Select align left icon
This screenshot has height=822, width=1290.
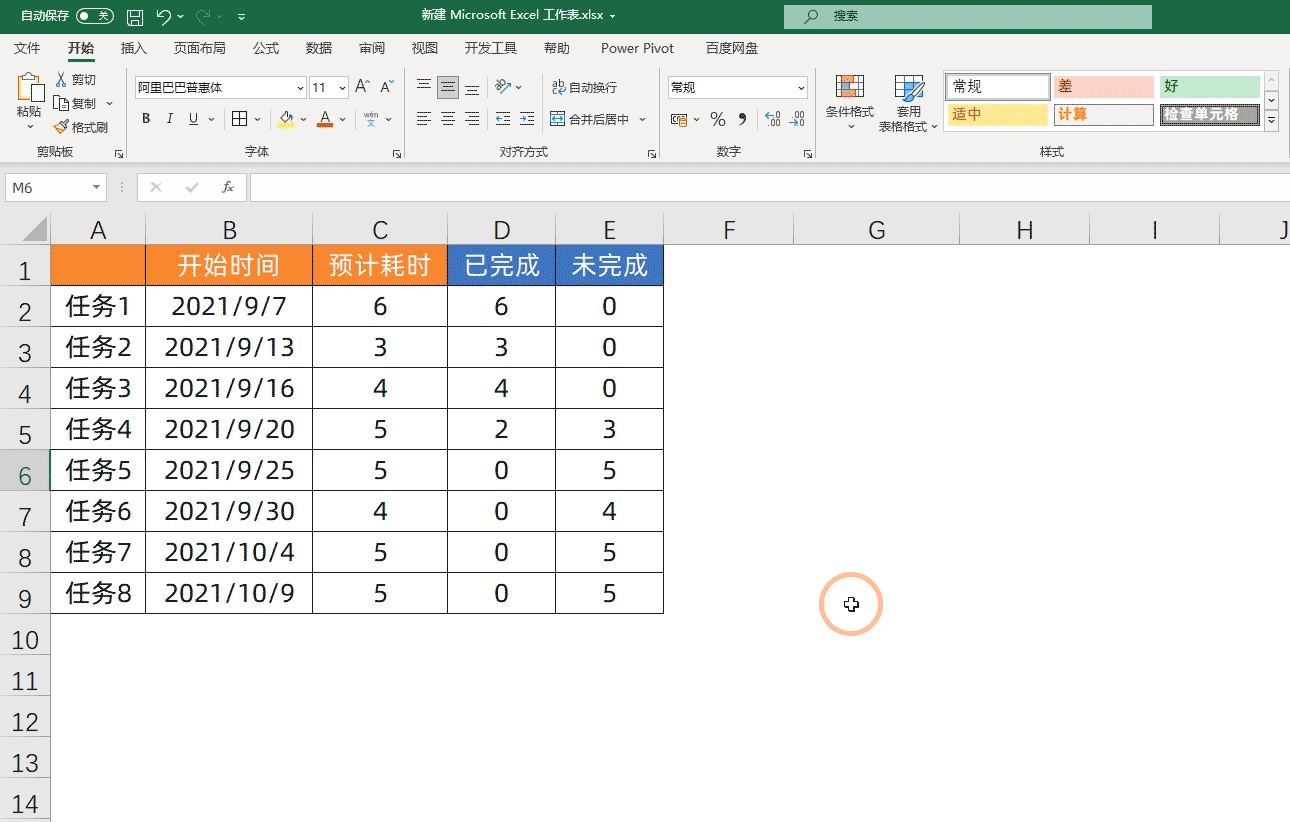point(424,119)
